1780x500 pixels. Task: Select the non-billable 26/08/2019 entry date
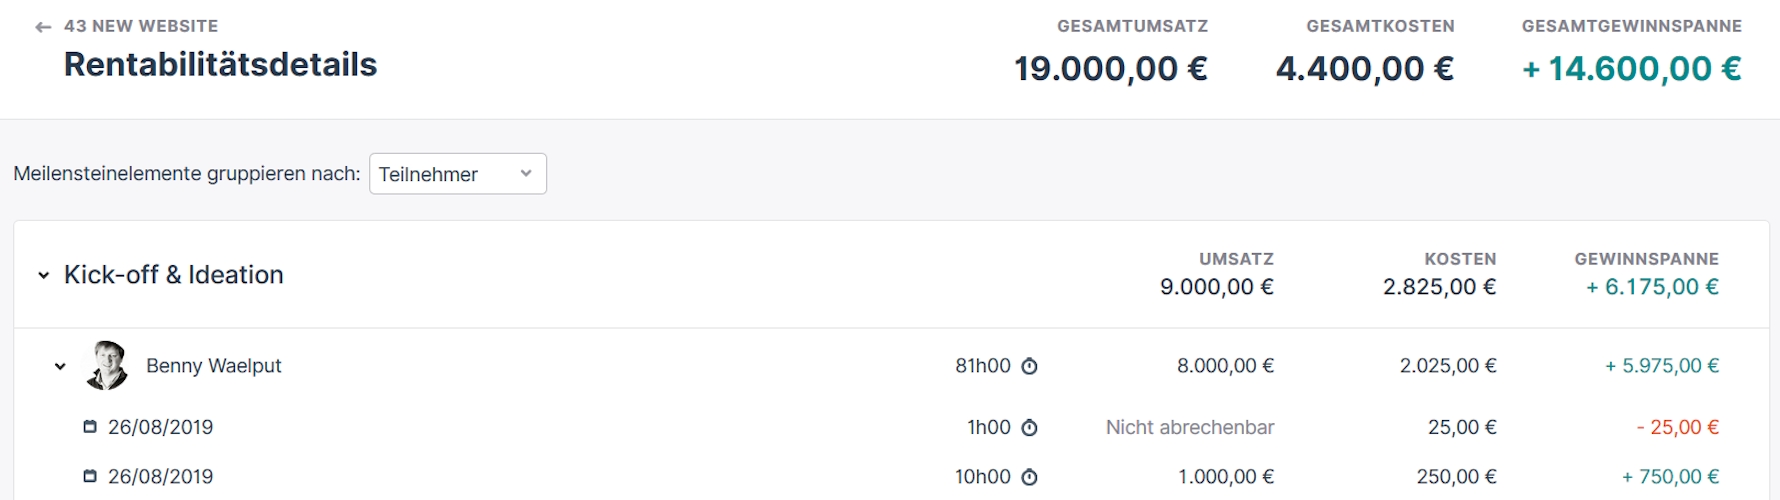tap(161, 427)
